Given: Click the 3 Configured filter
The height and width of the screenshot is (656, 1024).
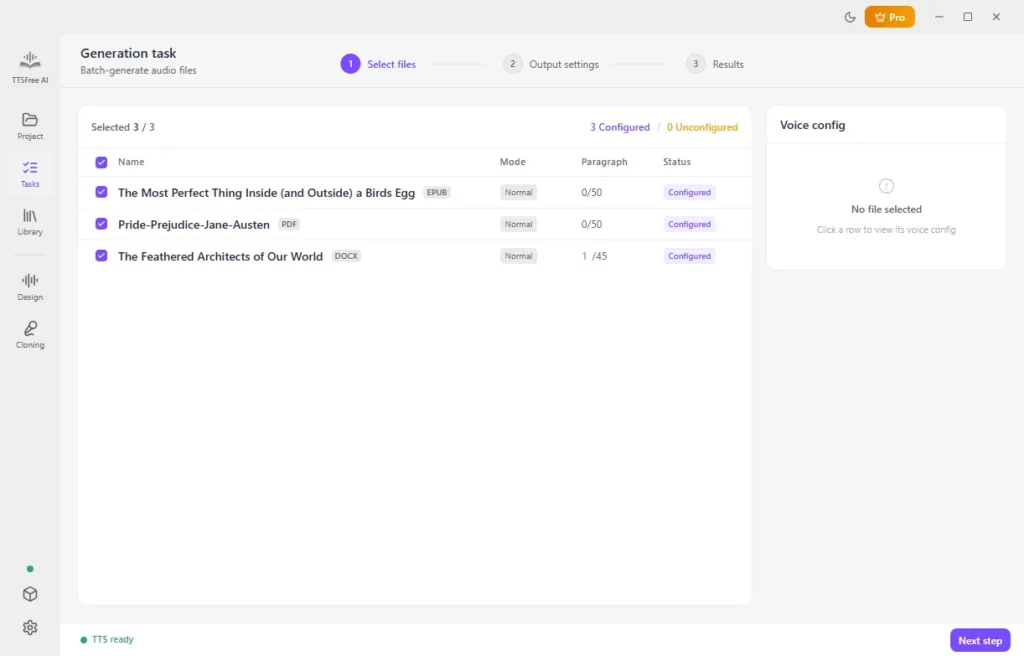Looking at the screenshot, I should tap(620, 127).
